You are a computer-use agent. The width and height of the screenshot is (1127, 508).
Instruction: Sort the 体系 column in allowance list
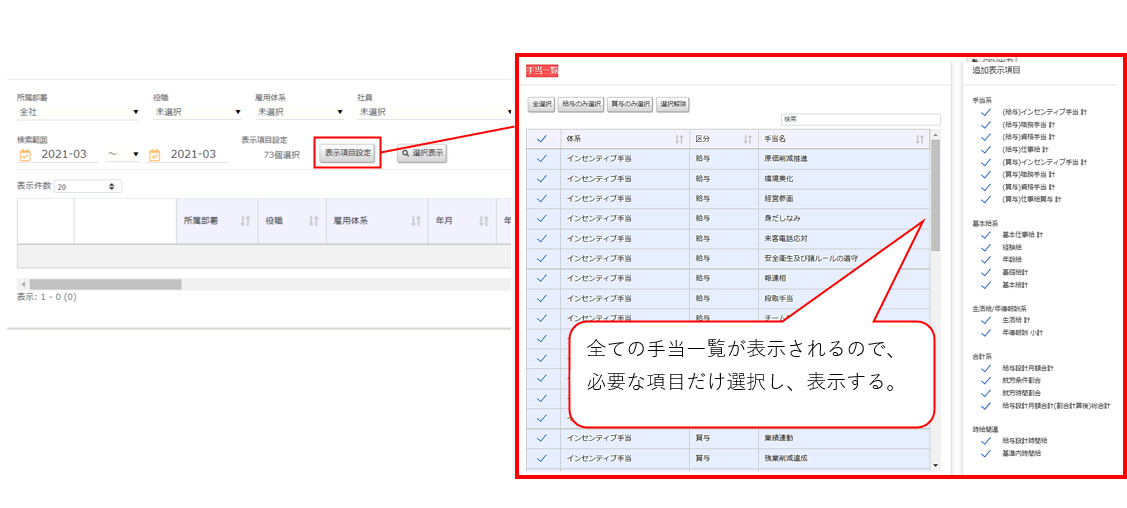[679, 139]
